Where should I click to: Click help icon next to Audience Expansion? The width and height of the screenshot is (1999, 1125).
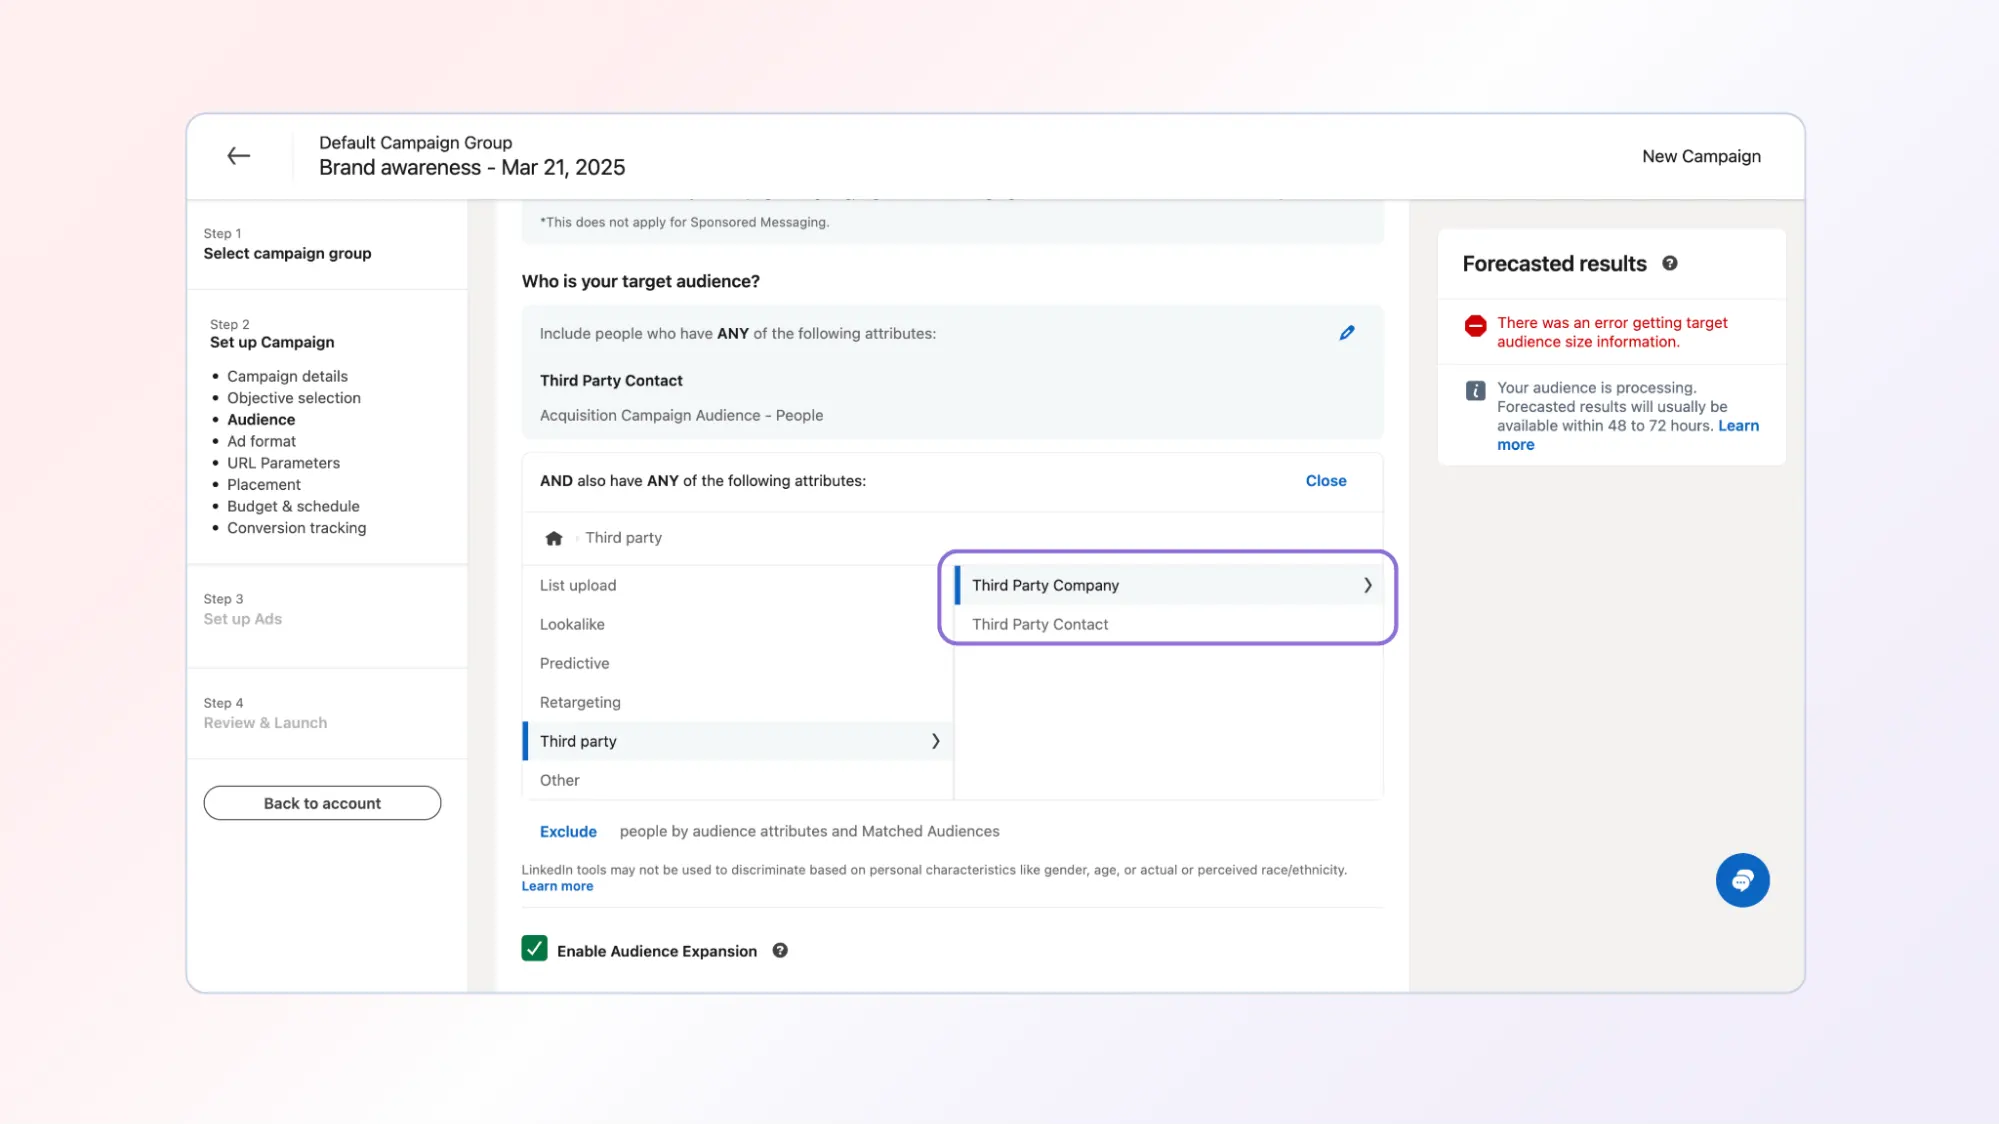point(780,951)
